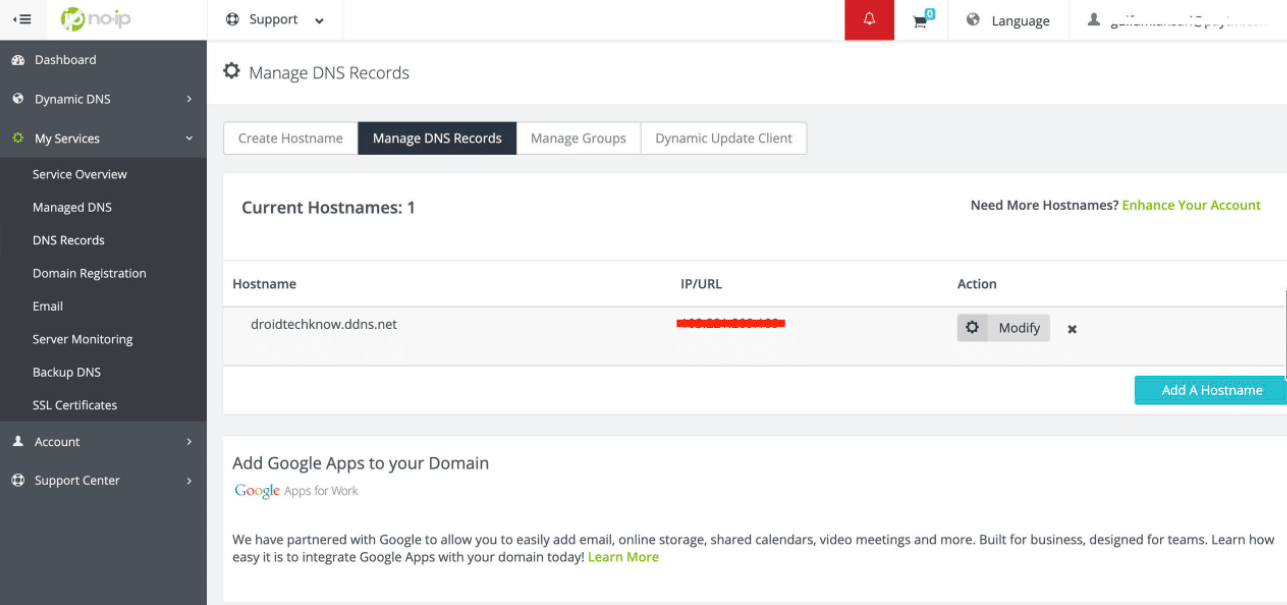Viewport: 1287px width, 605px height.
Task: Click the Support Center icon
Action: point(19,479)
